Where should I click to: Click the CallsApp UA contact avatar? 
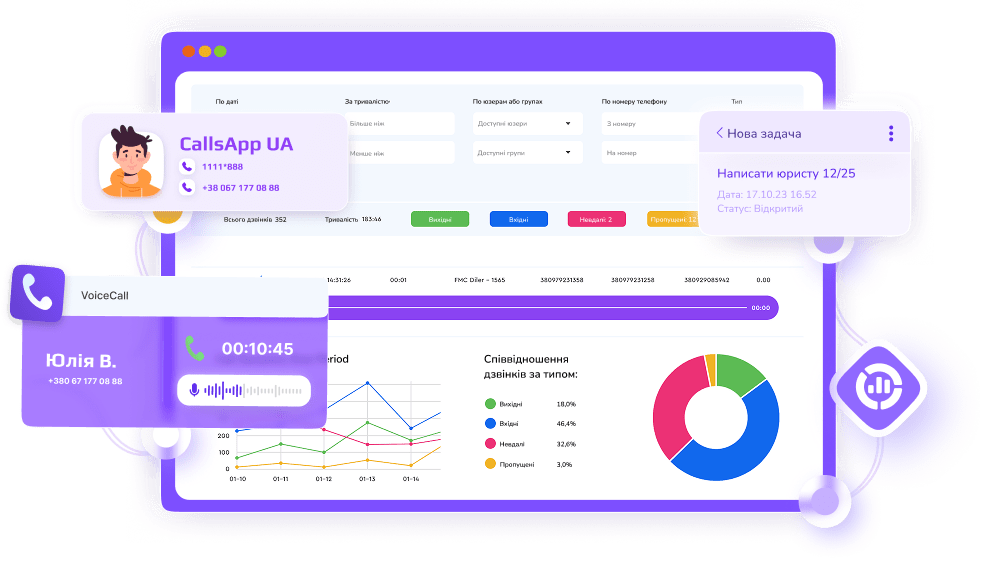(x=130, y=161)
